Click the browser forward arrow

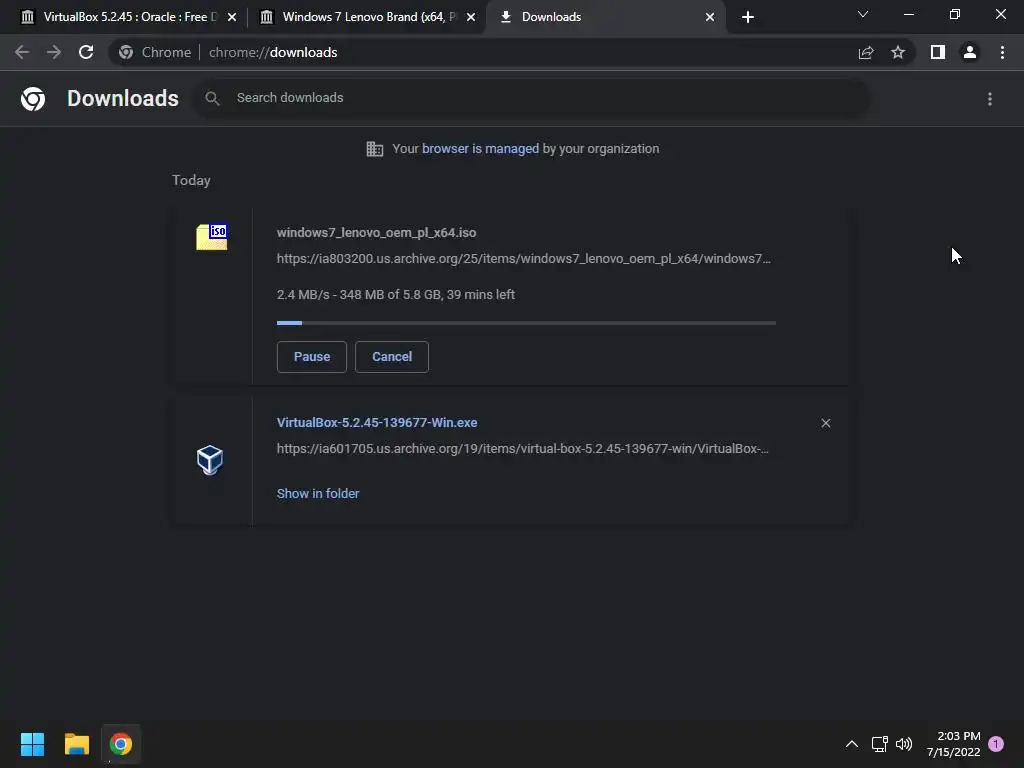(x=54, y=52)
